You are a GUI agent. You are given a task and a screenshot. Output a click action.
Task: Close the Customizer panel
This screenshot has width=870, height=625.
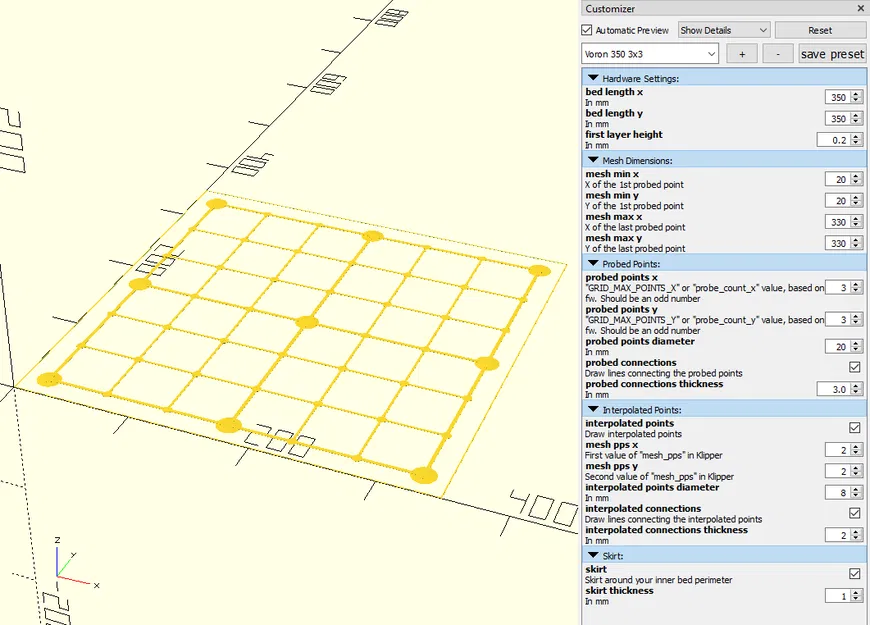click(860, 8)
